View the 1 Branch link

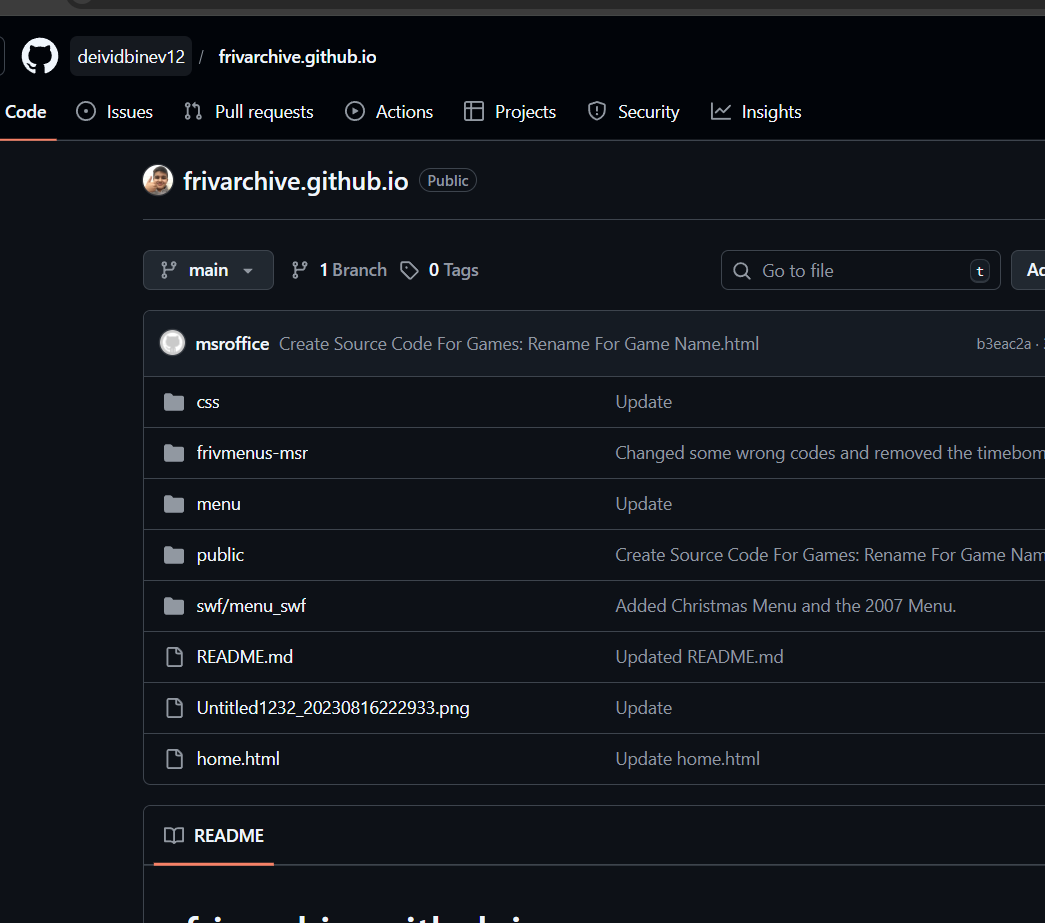[339, 270]
